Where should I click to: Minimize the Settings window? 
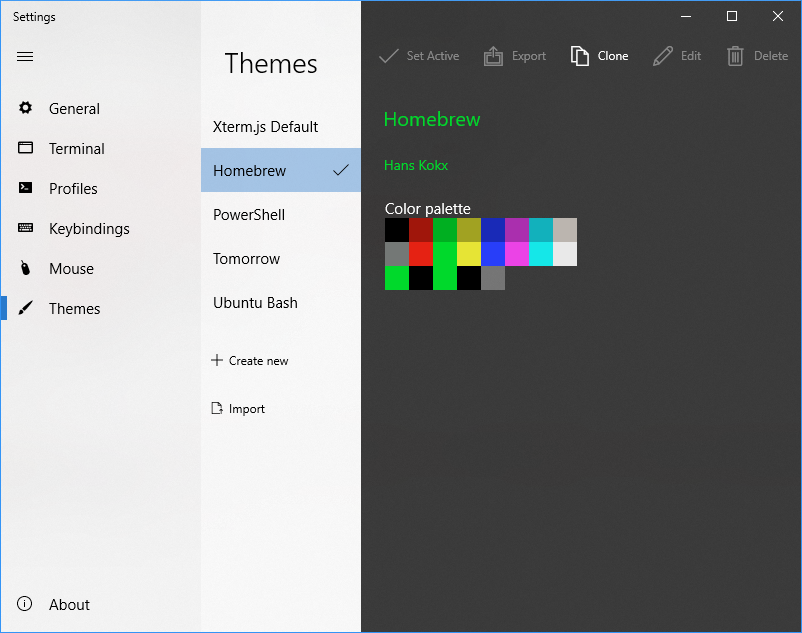click(686, 16)
